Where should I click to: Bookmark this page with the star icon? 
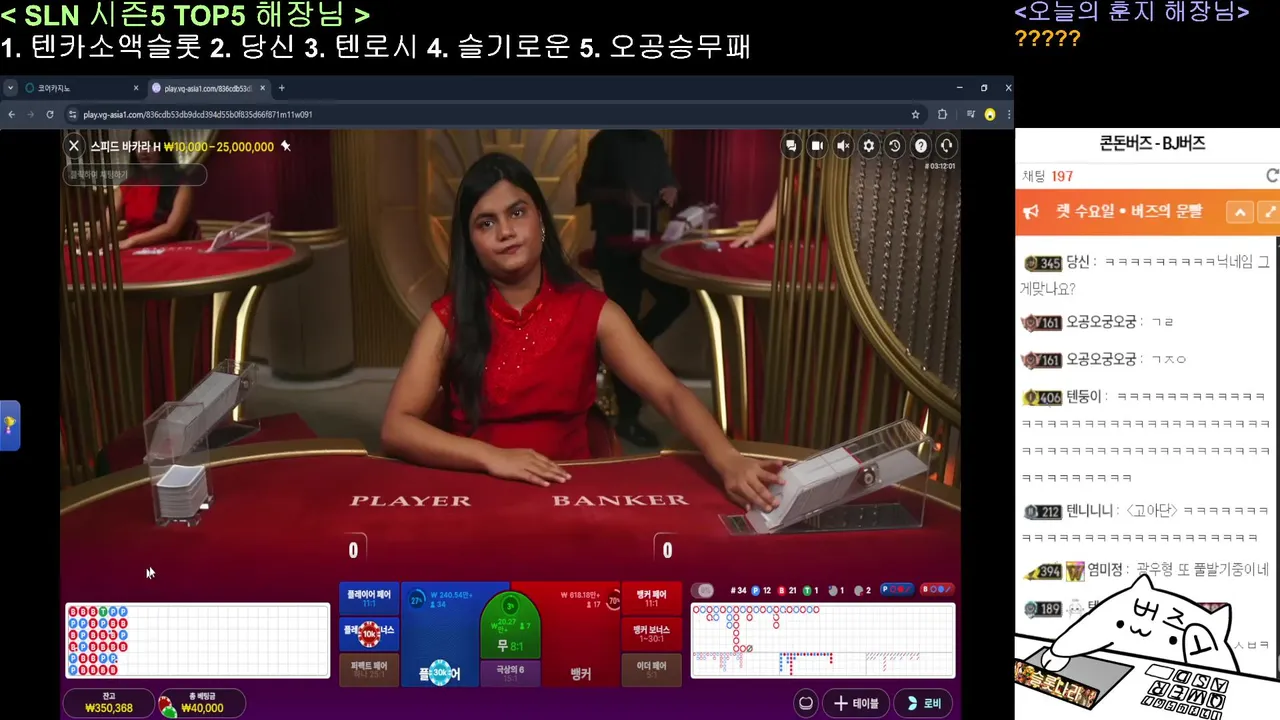click(915, 114)
